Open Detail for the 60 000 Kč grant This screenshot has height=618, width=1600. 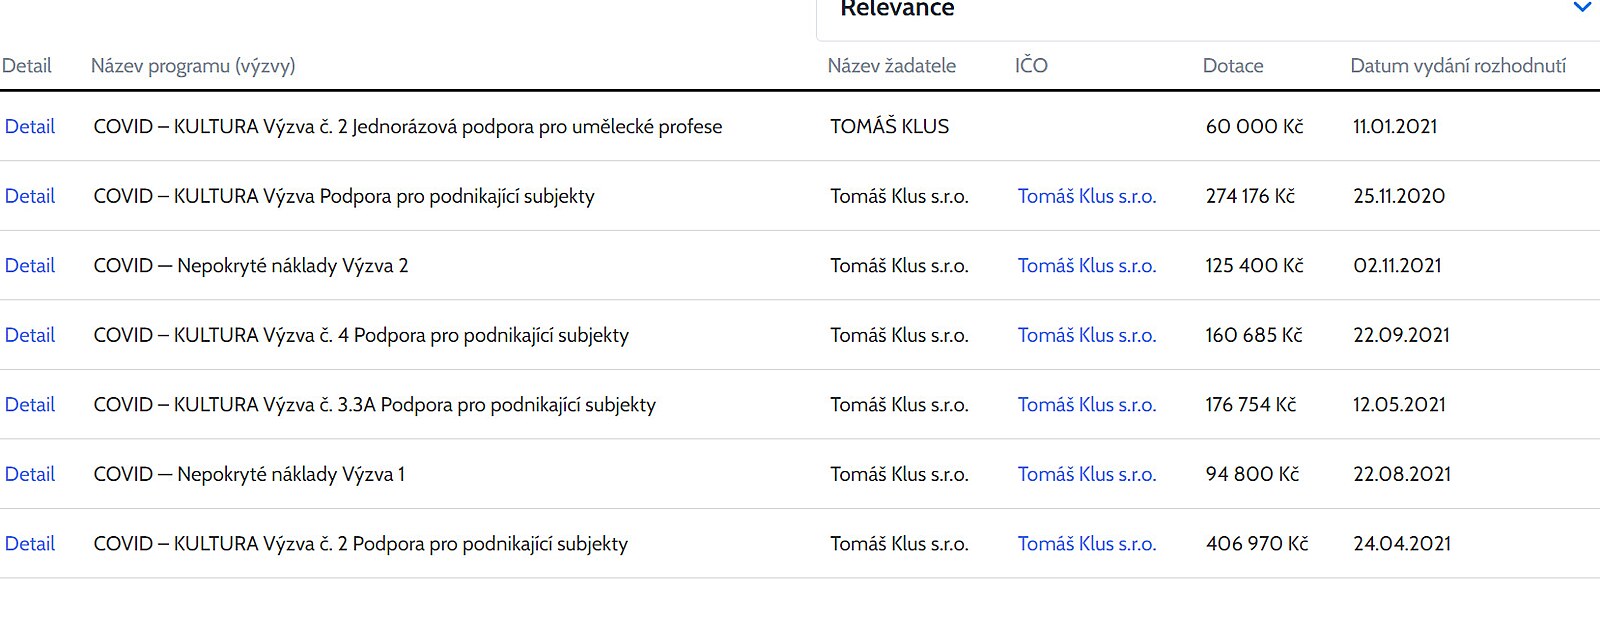pyautogui.click(x=30, y=127)
